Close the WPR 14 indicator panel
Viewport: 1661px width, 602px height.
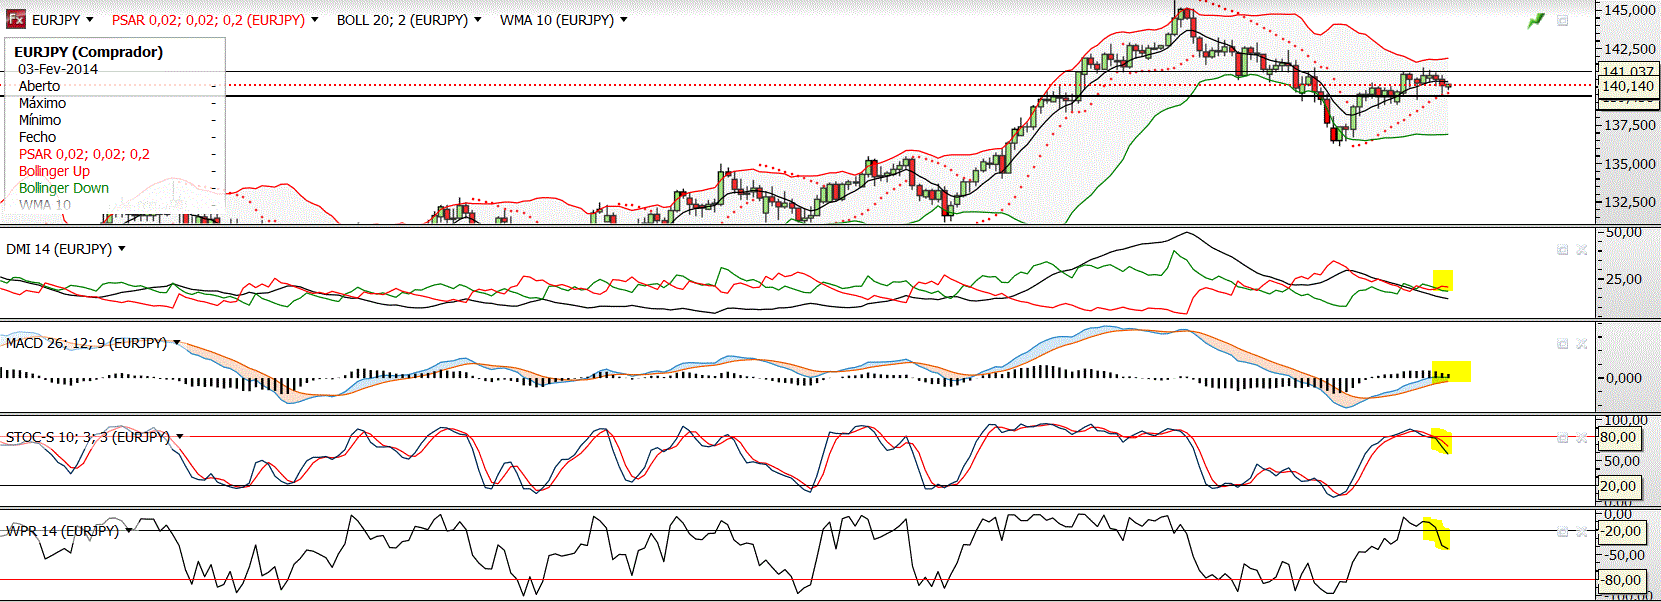point(1582,532)
